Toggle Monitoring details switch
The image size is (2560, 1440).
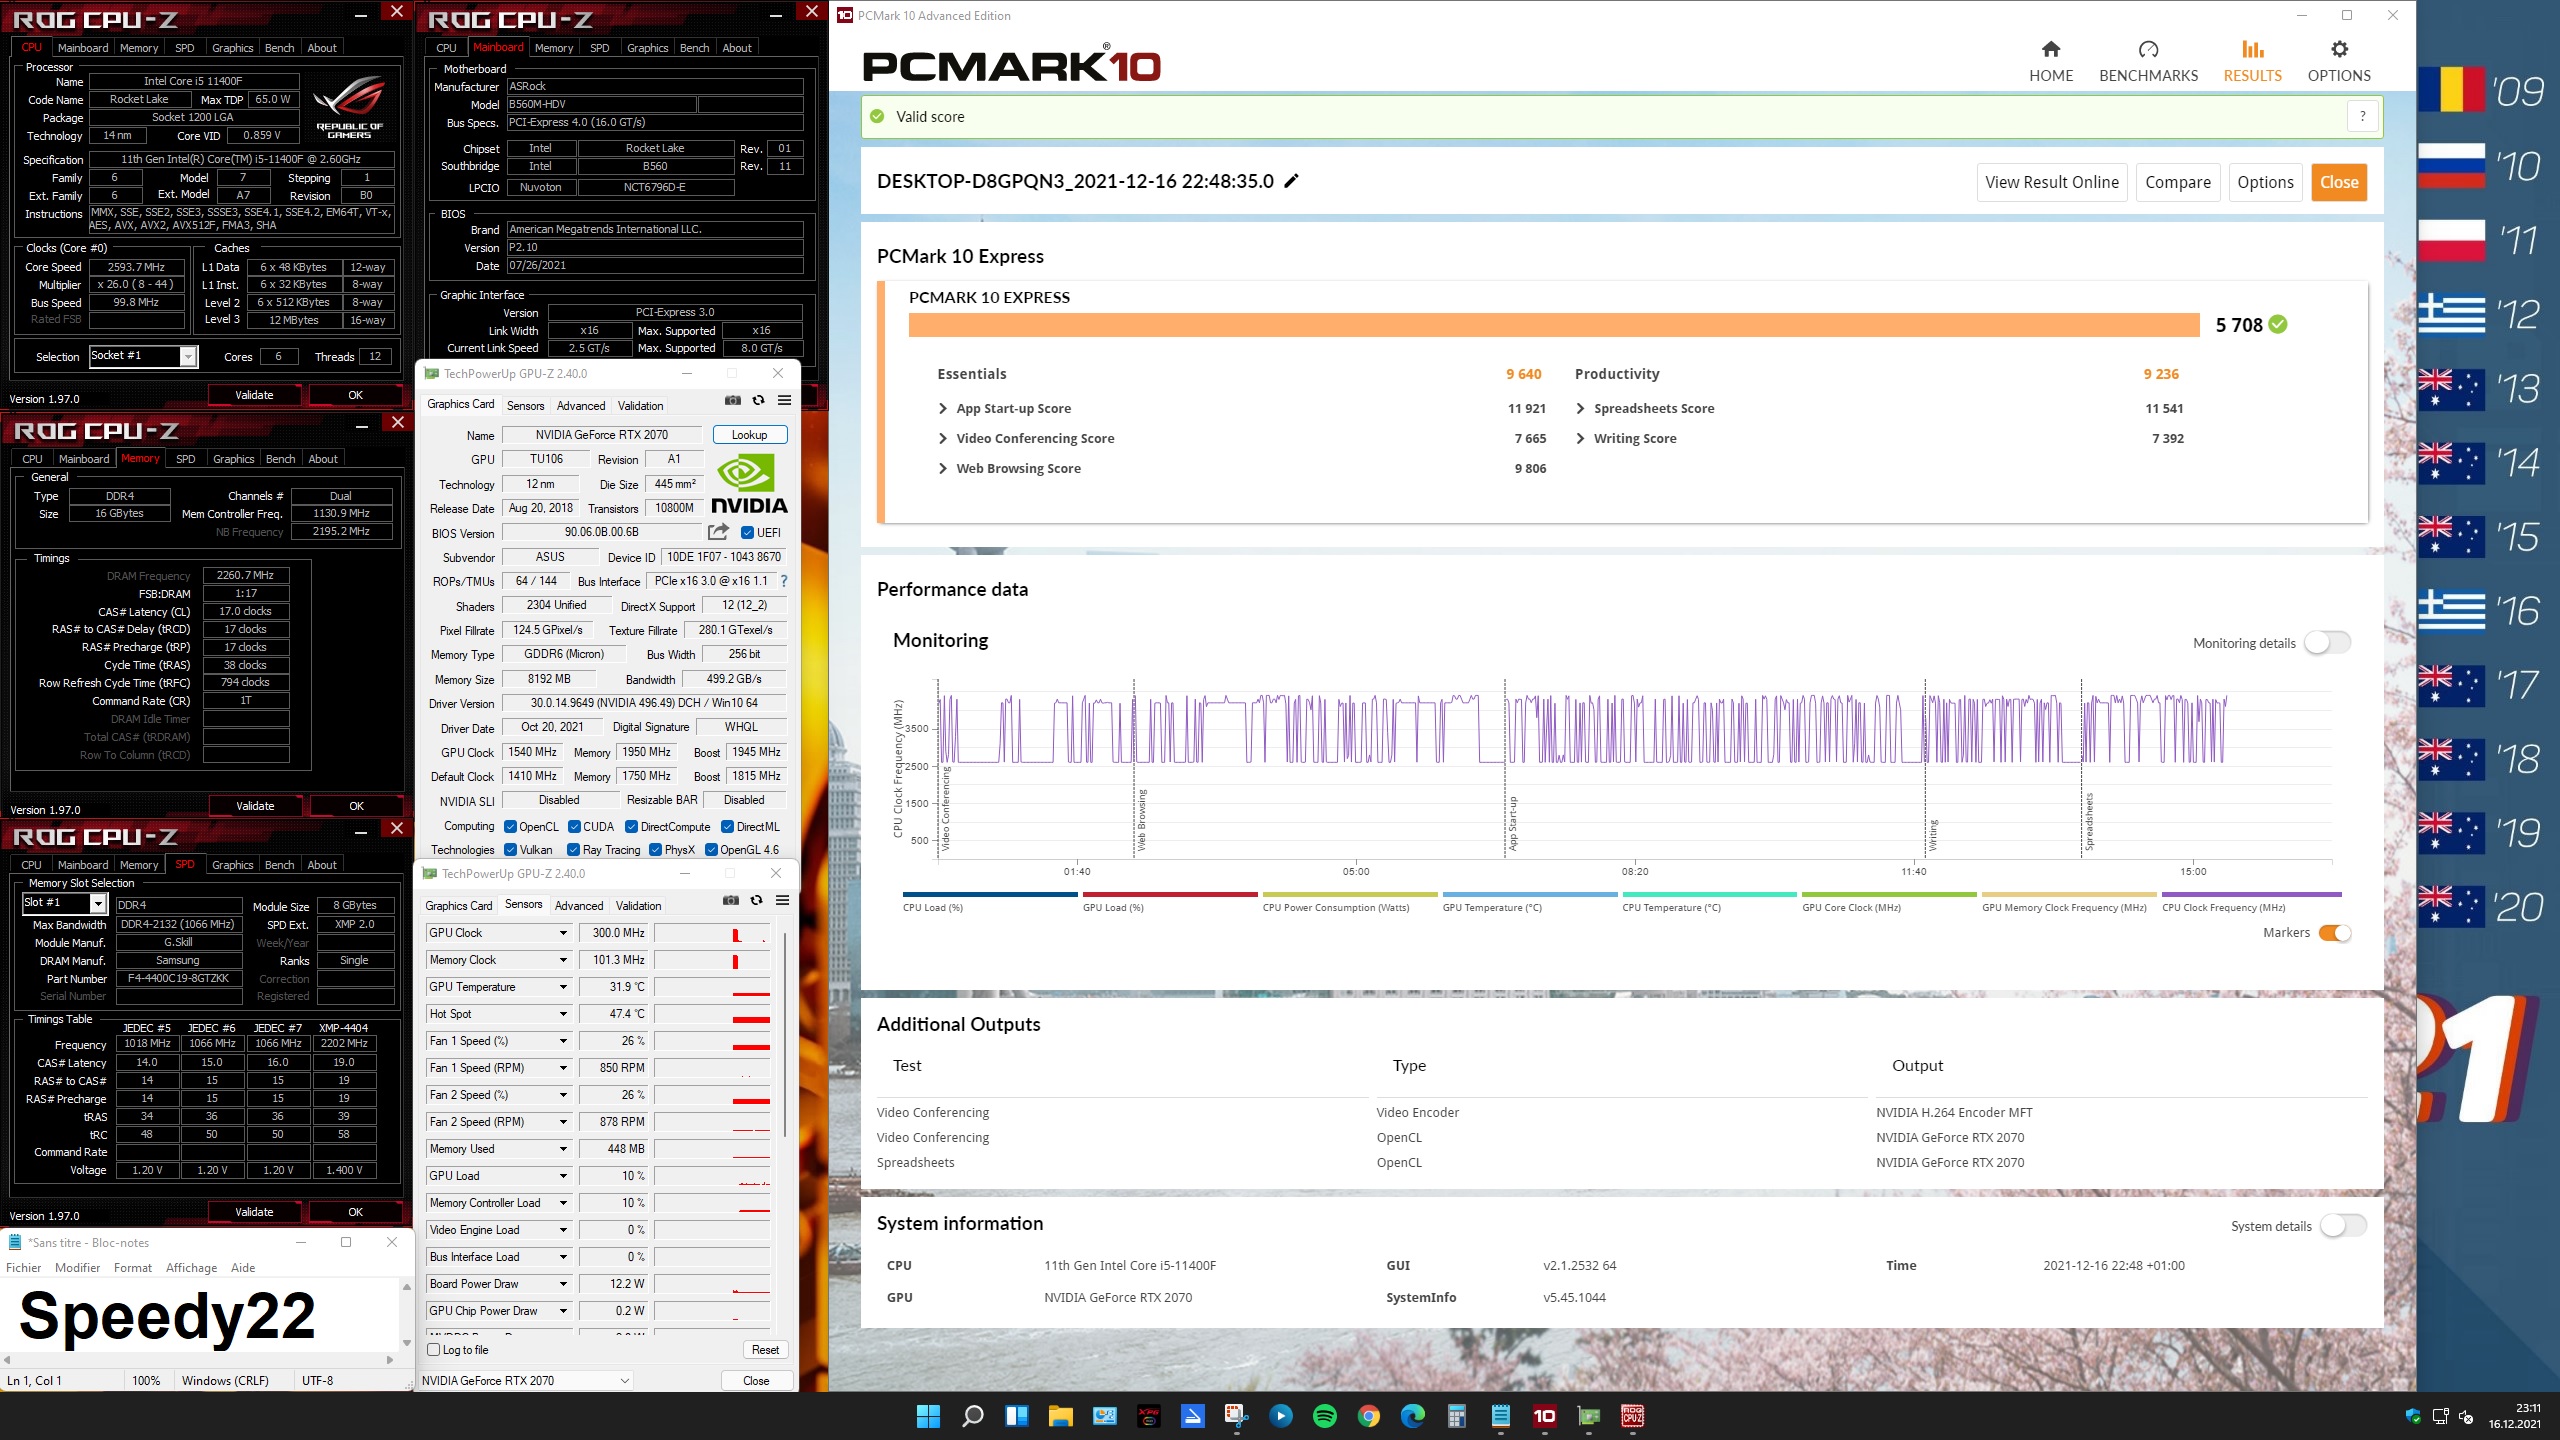2327,643
